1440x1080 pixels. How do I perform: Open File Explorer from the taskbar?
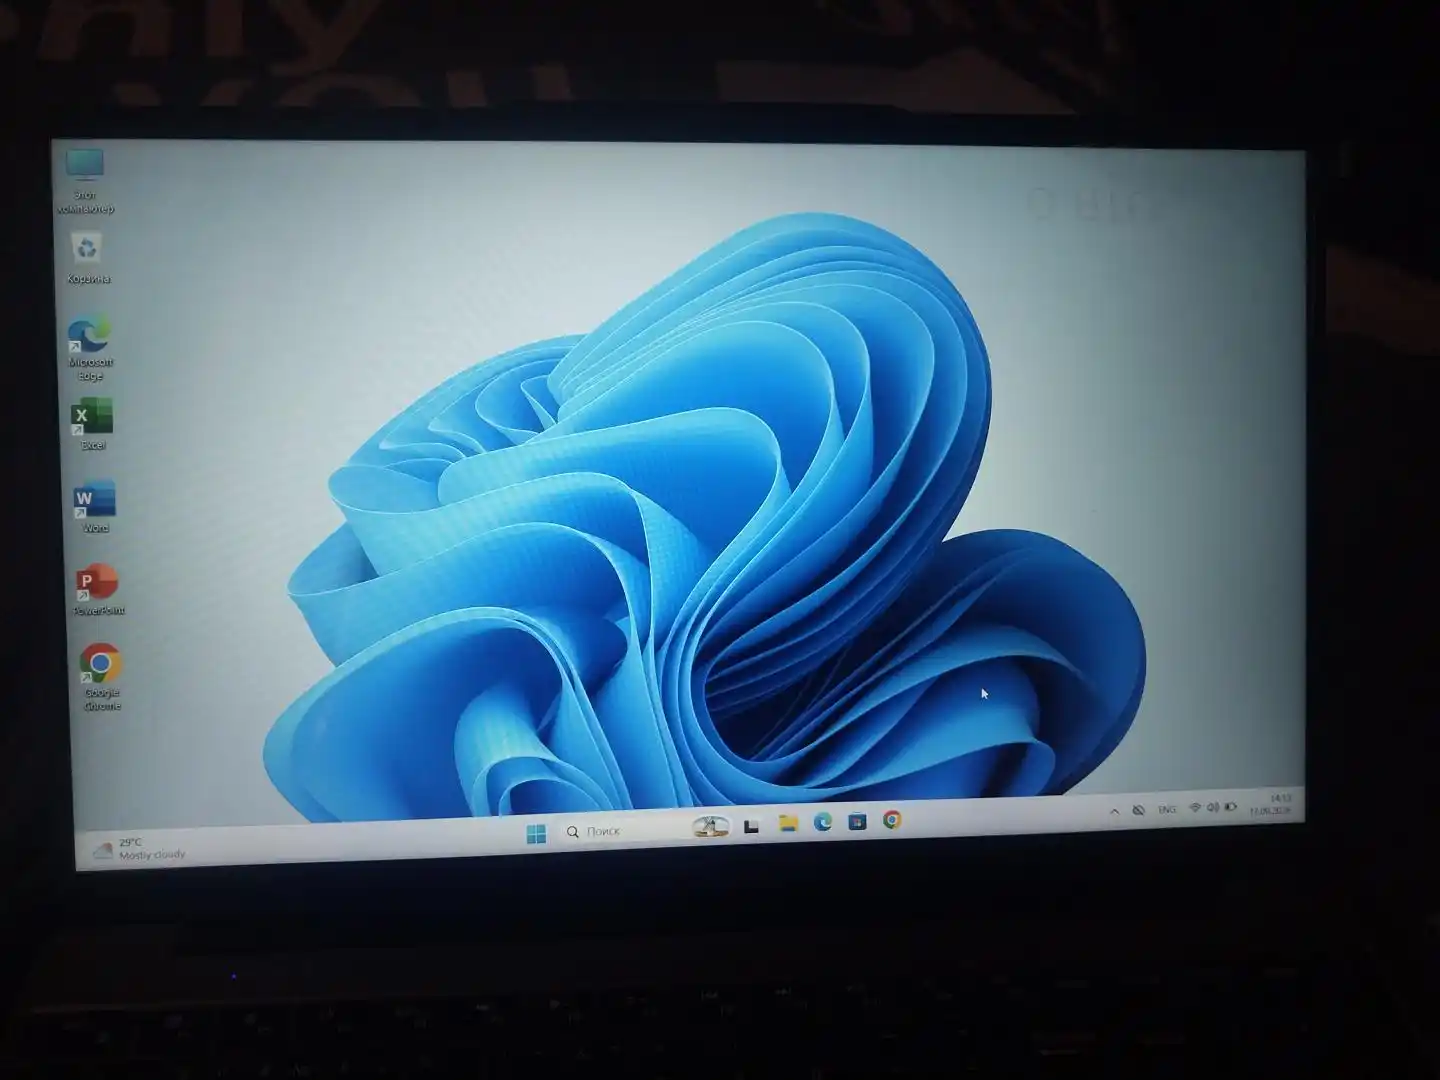point(788,823)
